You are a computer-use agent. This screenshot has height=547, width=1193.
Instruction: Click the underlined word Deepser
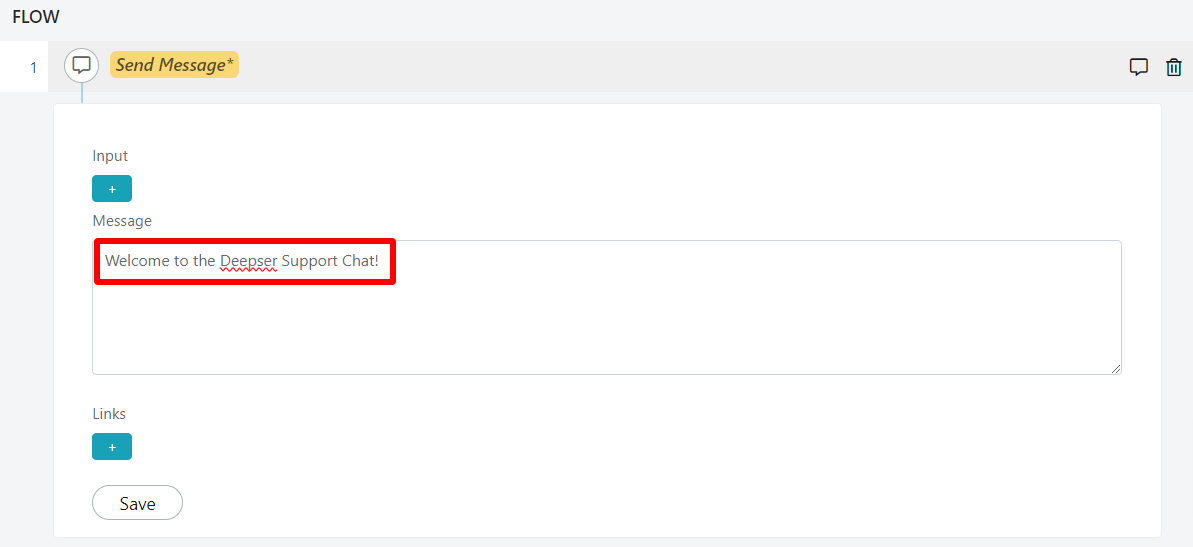click(249, 261)
